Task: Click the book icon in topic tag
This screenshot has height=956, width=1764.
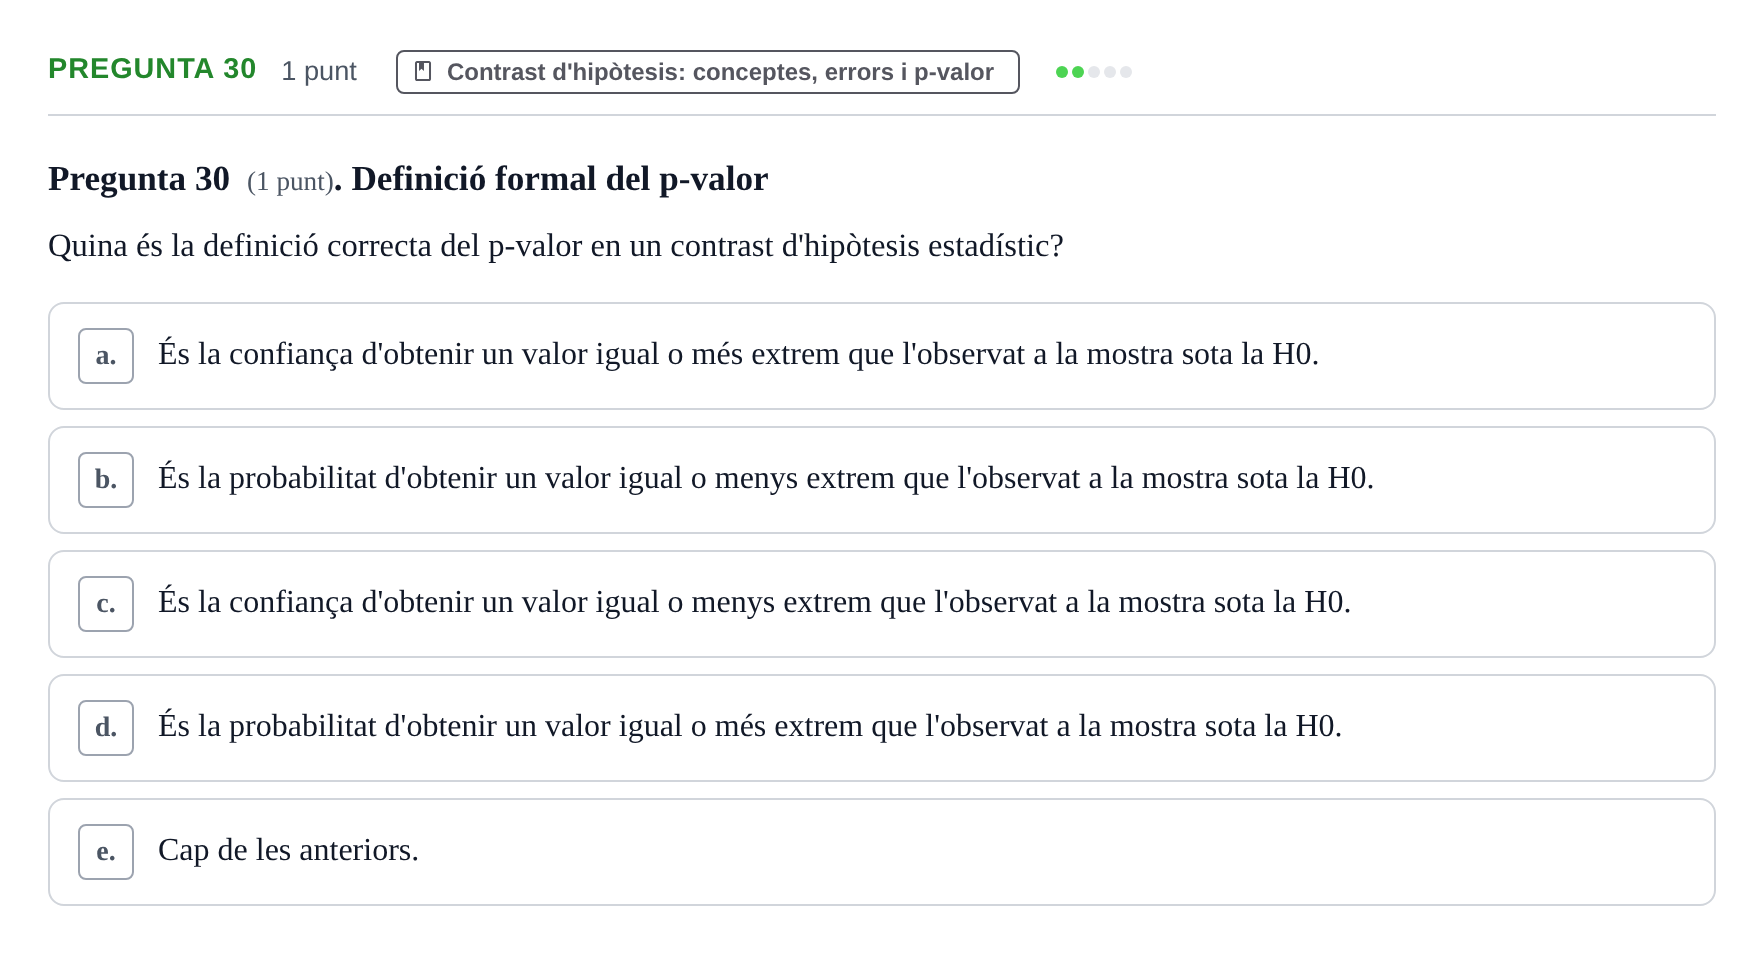Action: pos(423,72)
